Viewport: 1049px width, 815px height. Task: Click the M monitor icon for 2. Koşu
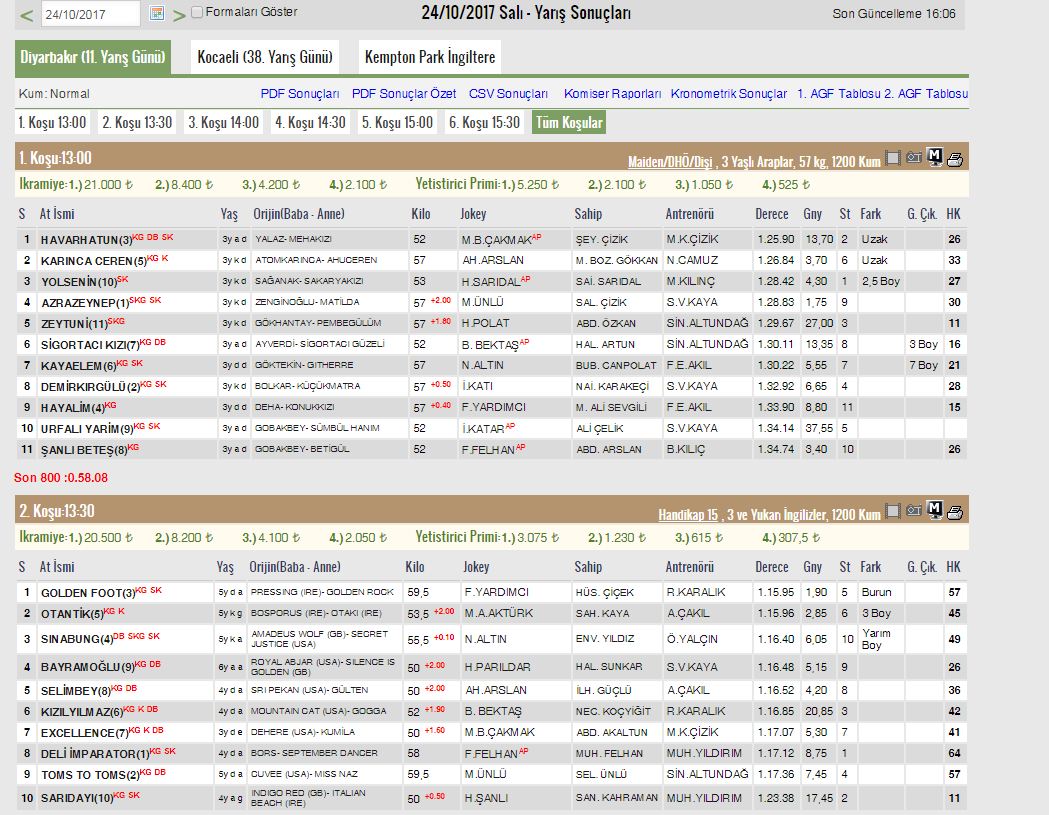[x=935, y=511]
